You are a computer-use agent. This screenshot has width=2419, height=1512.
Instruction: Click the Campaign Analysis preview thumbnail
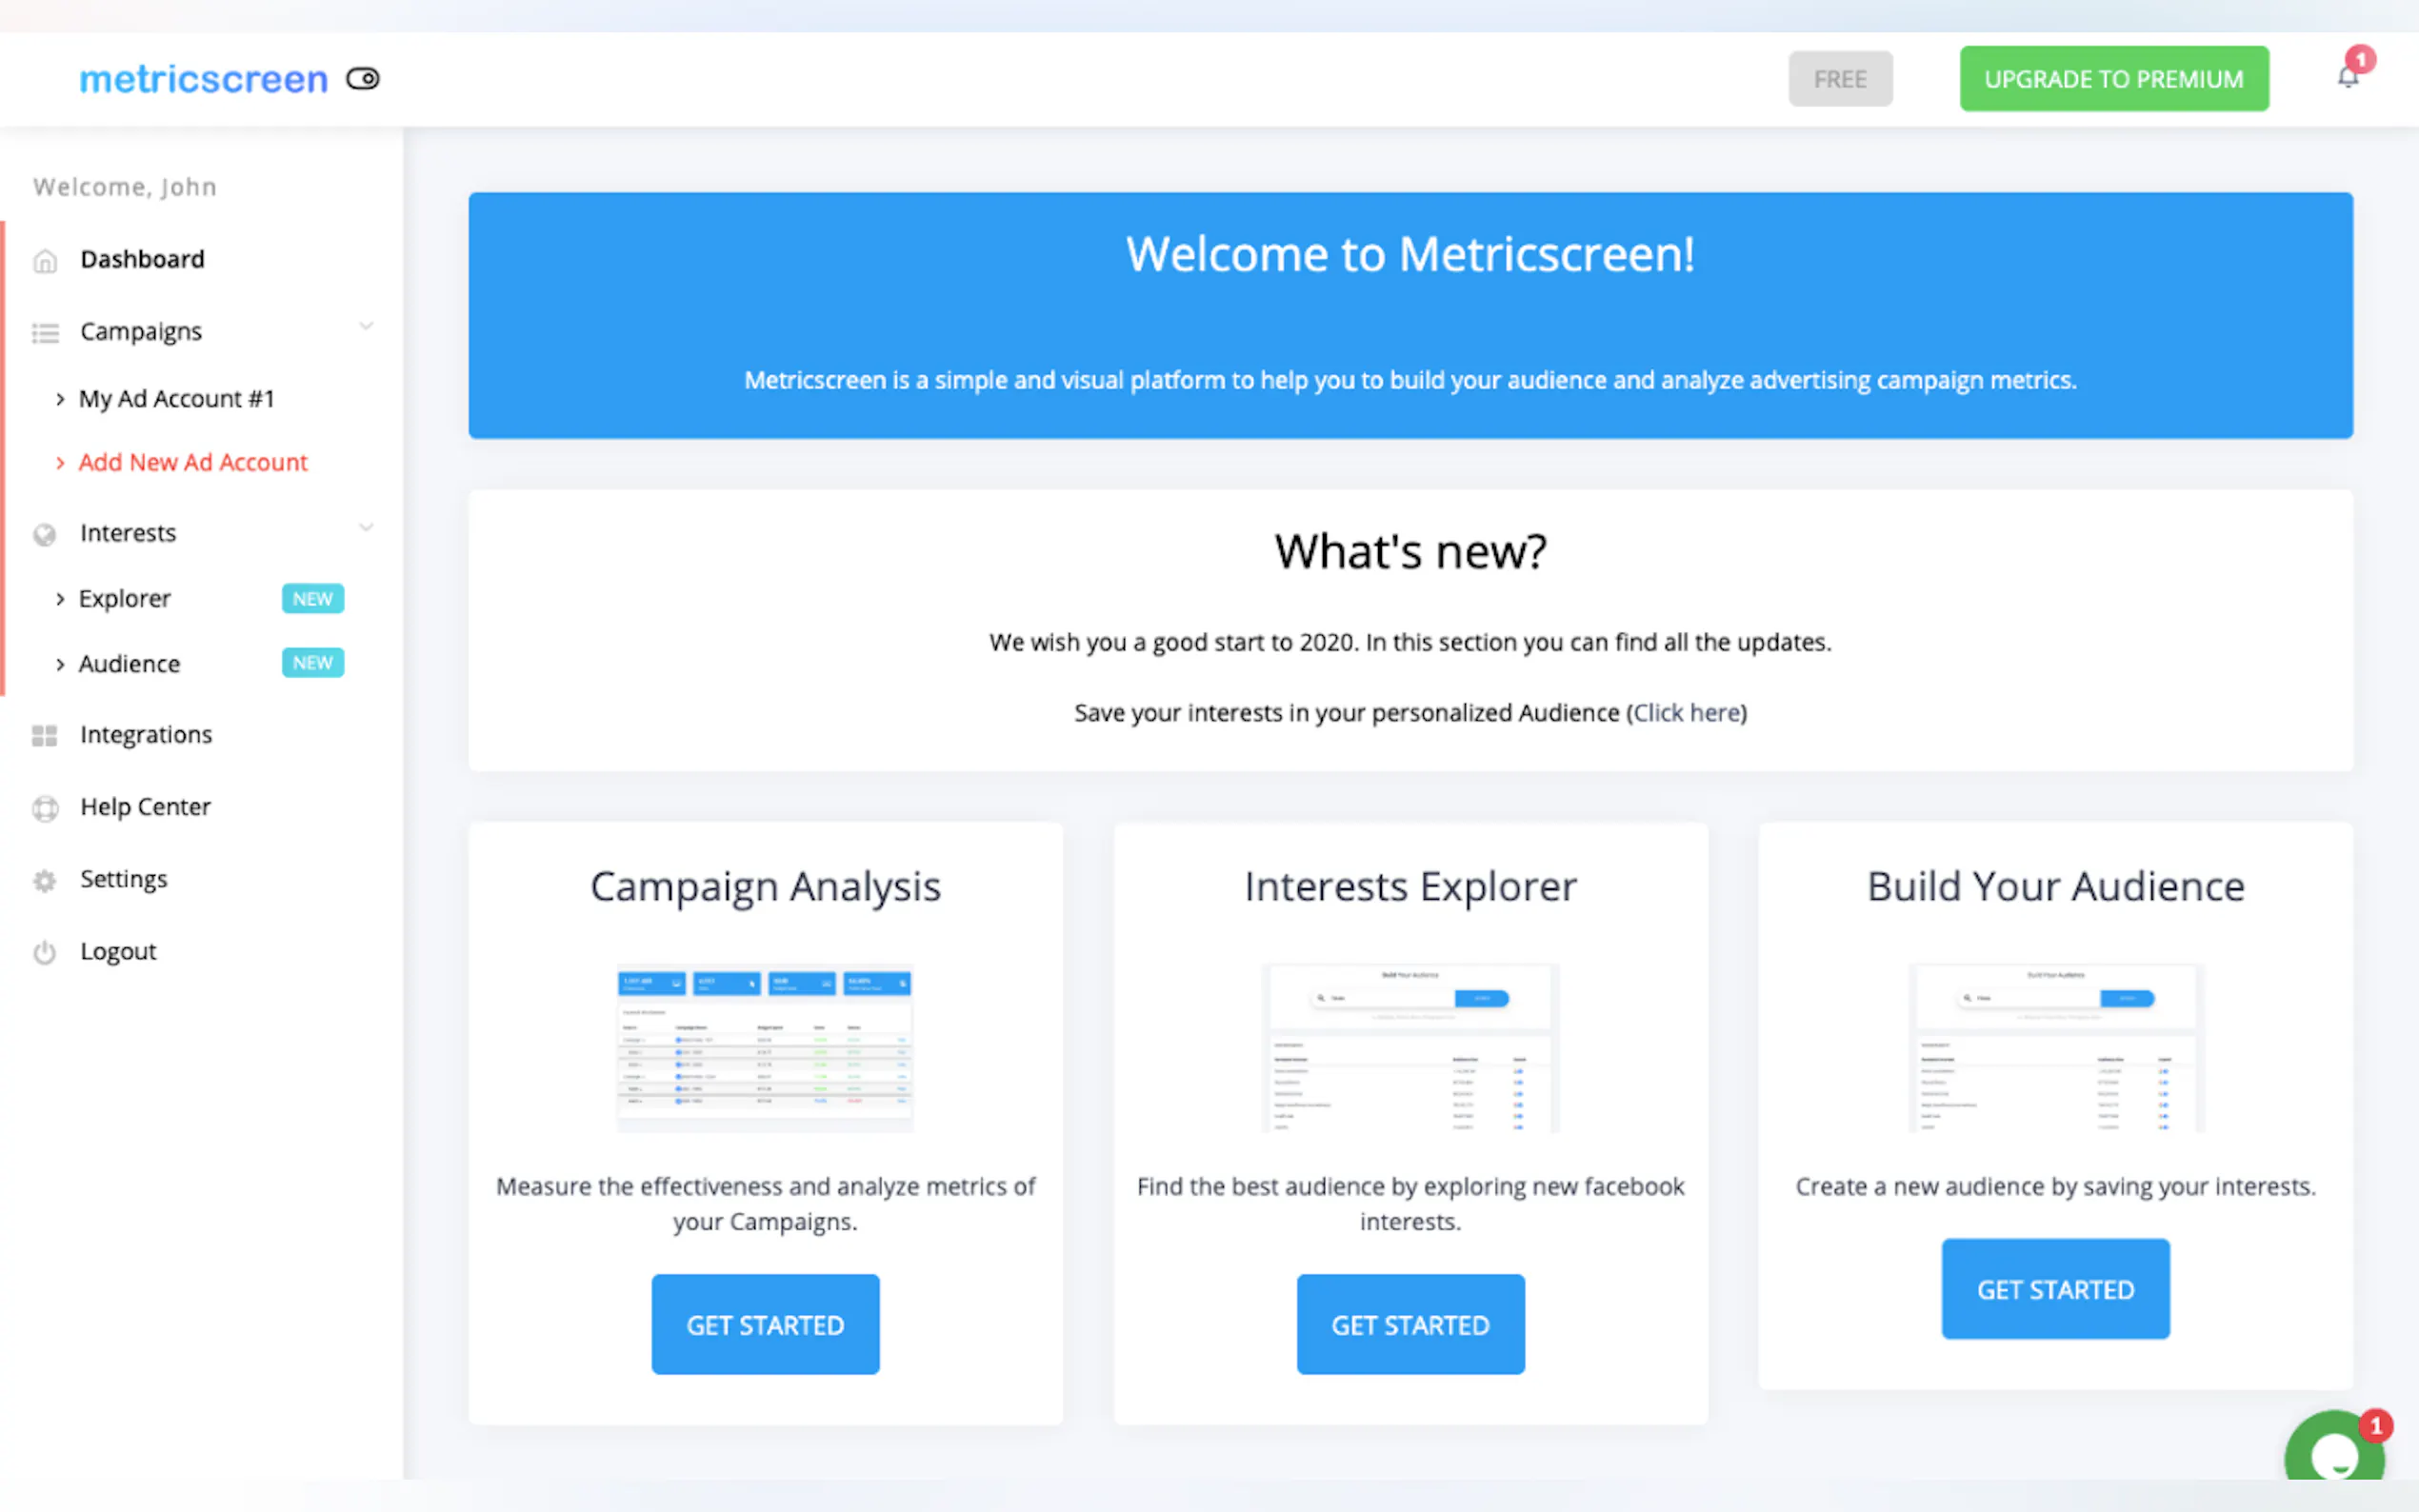pyautogui.click(x=765, y=1047)
